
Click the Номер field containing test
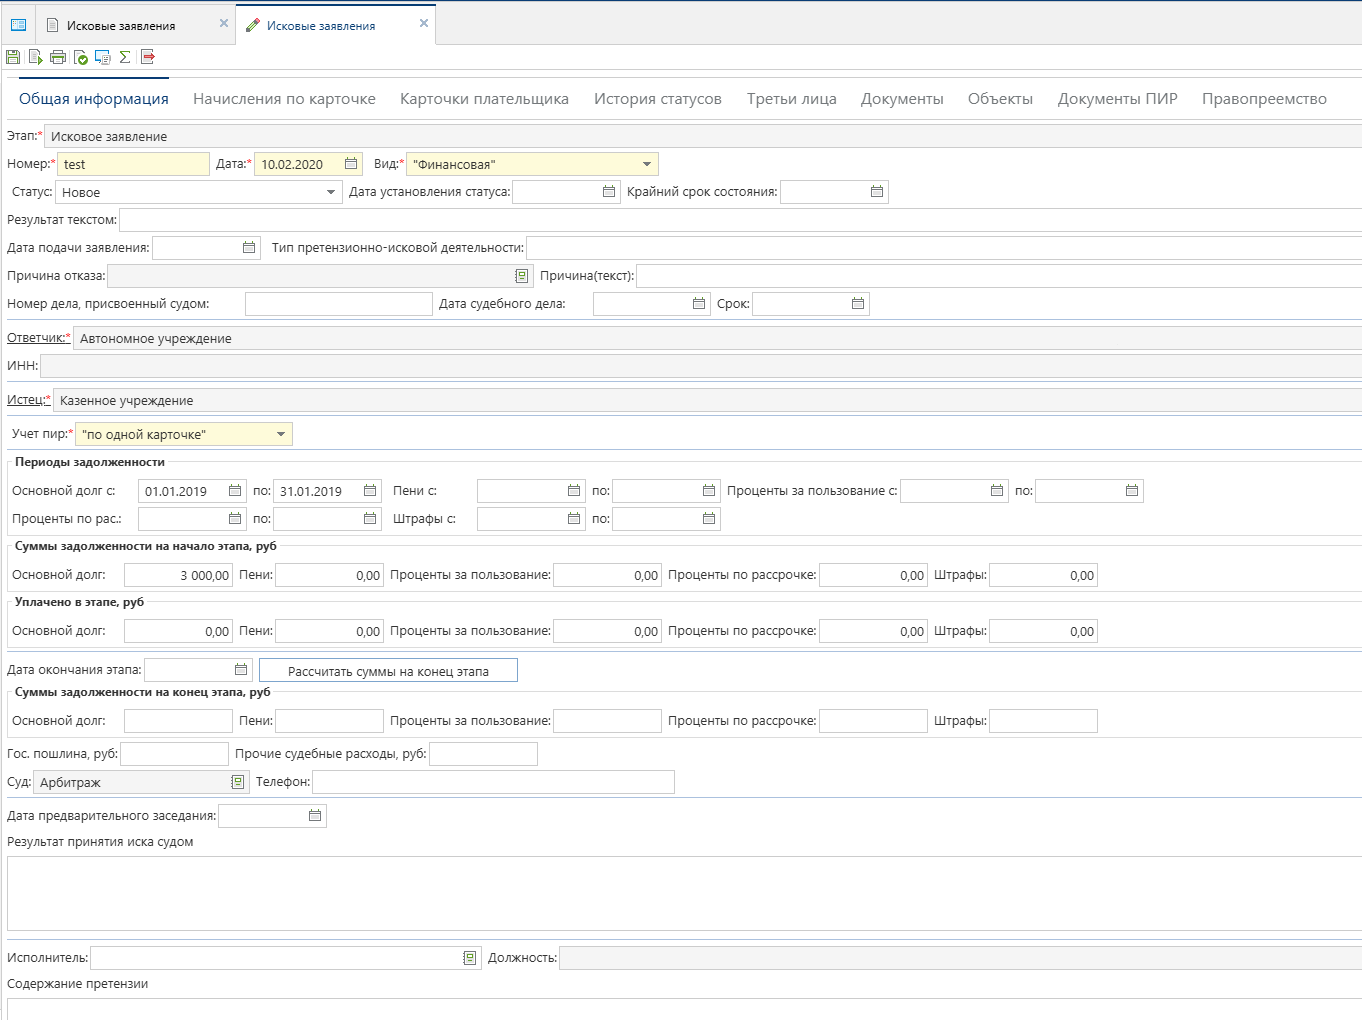[x=133, y=164]
